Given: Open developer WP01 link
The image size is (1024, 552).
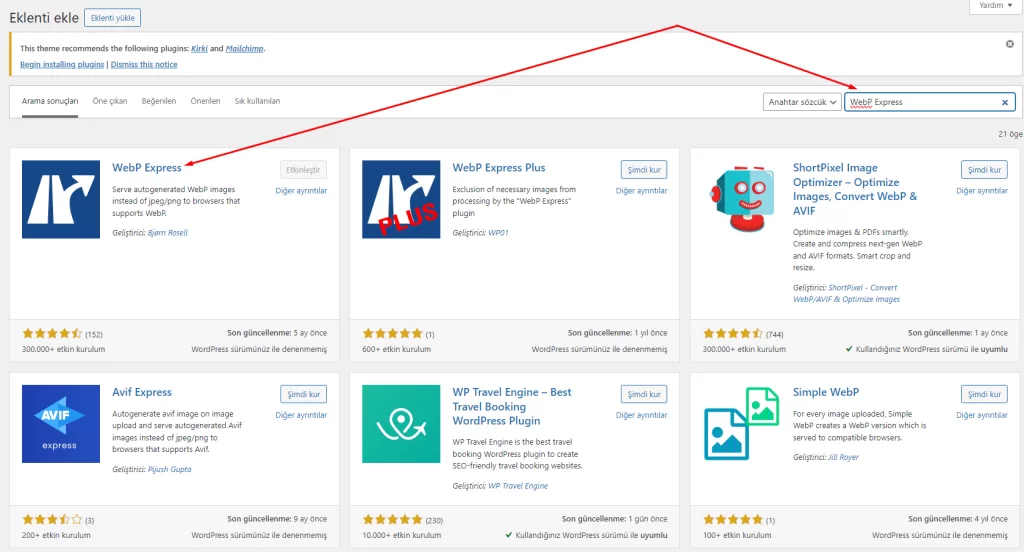Looking at the screenshot, I should point(498,233).
